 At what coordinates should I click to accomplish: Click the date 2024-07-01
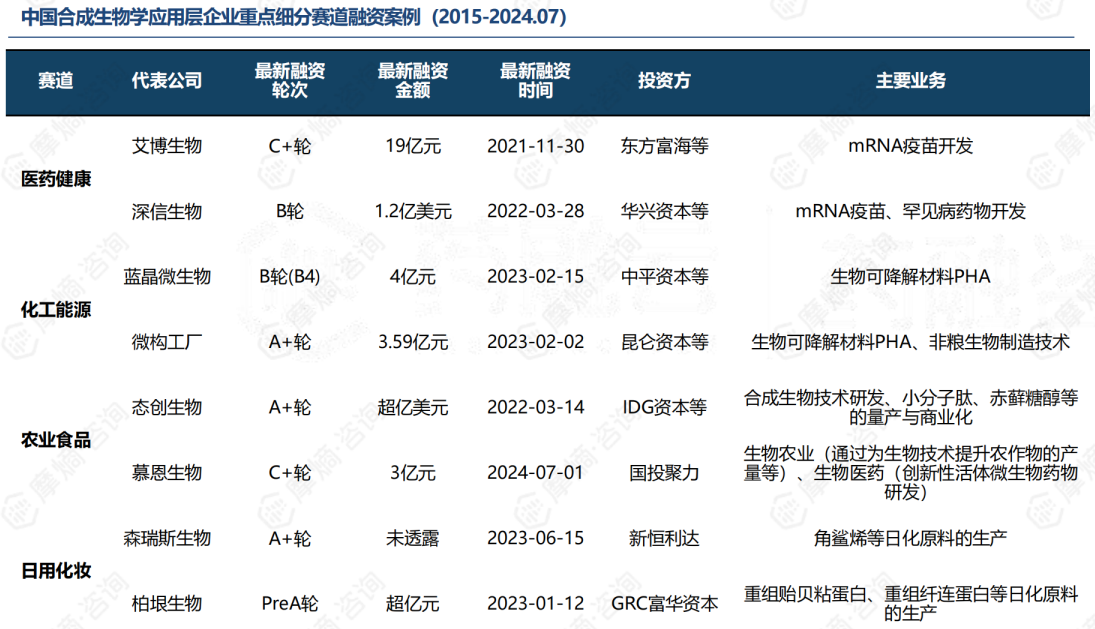click(x=536, y=473)
